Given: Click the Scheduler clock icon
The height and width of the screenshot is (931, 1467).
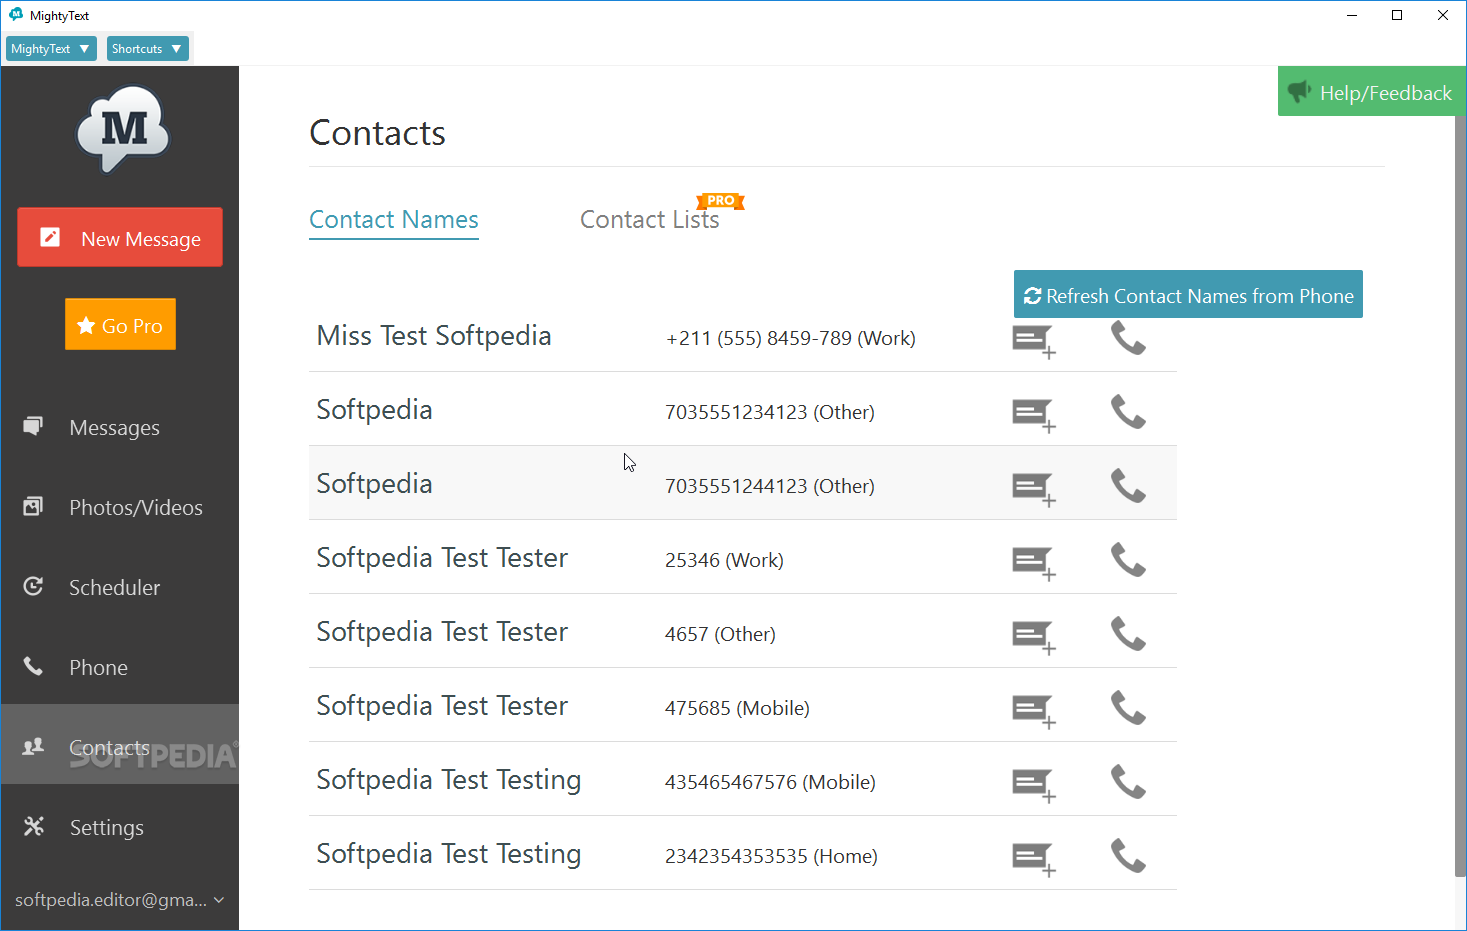Looking at the screenshot, I should tap(33, 586).
